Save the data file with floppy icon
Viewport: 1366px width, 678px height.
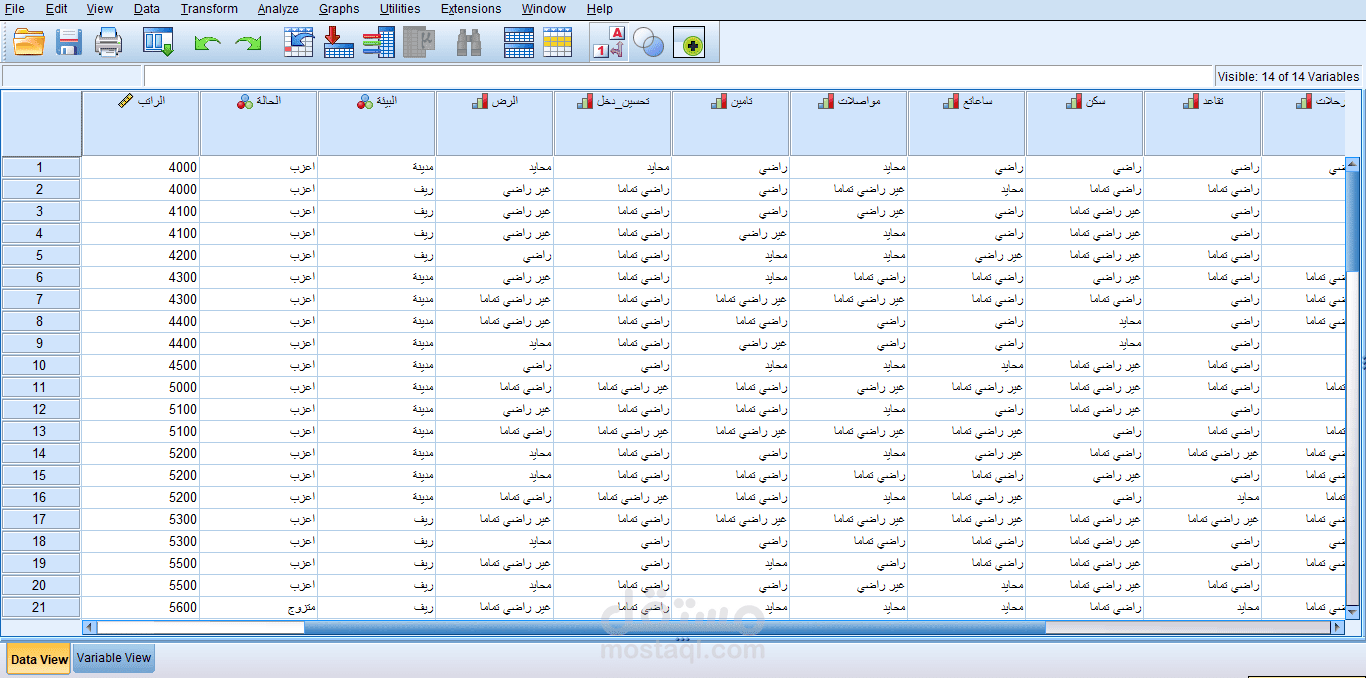[x=69, y=42]
